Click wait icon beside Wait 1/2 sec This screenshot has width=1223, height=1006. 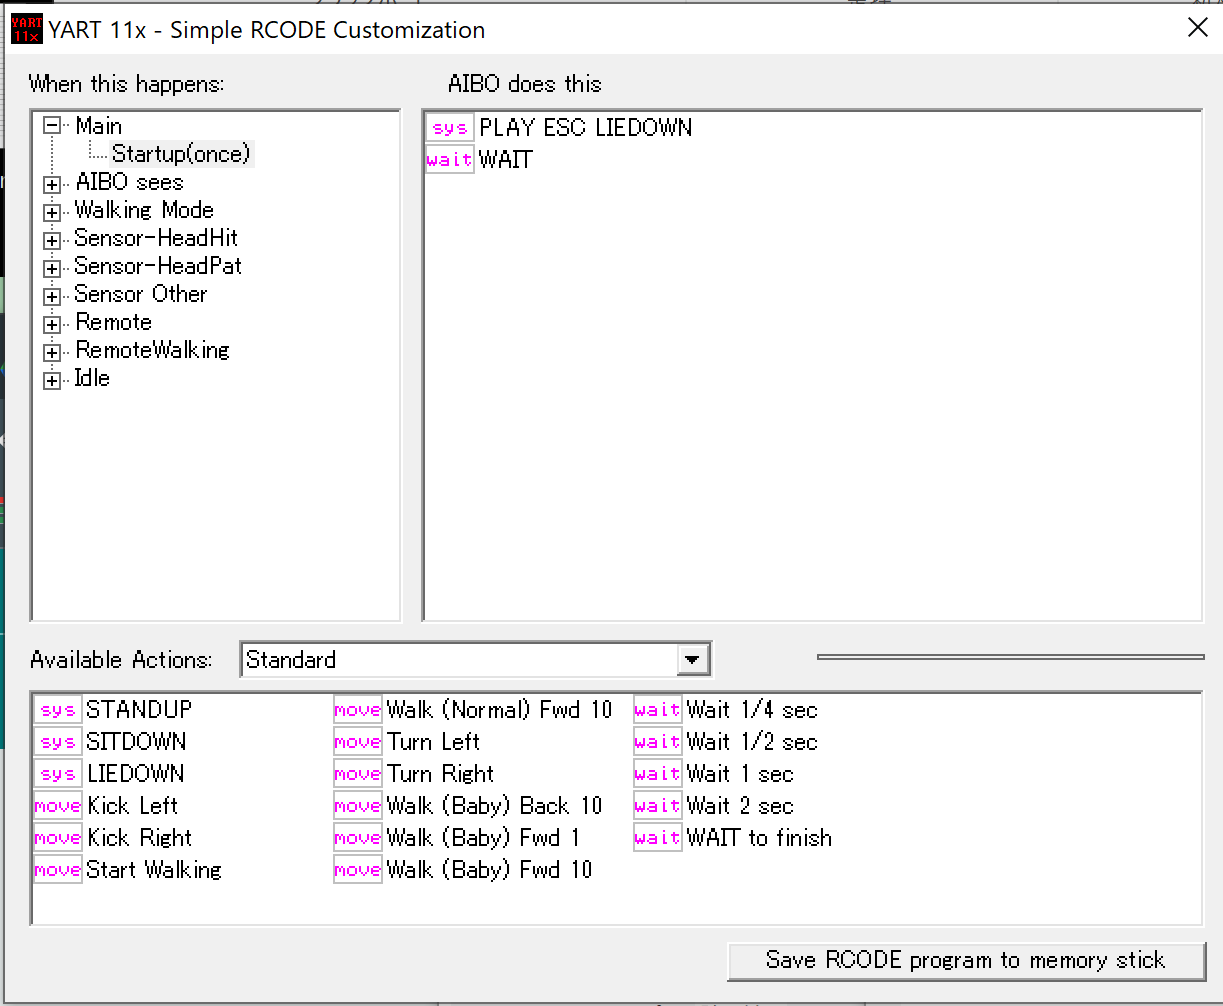(658, 742)
